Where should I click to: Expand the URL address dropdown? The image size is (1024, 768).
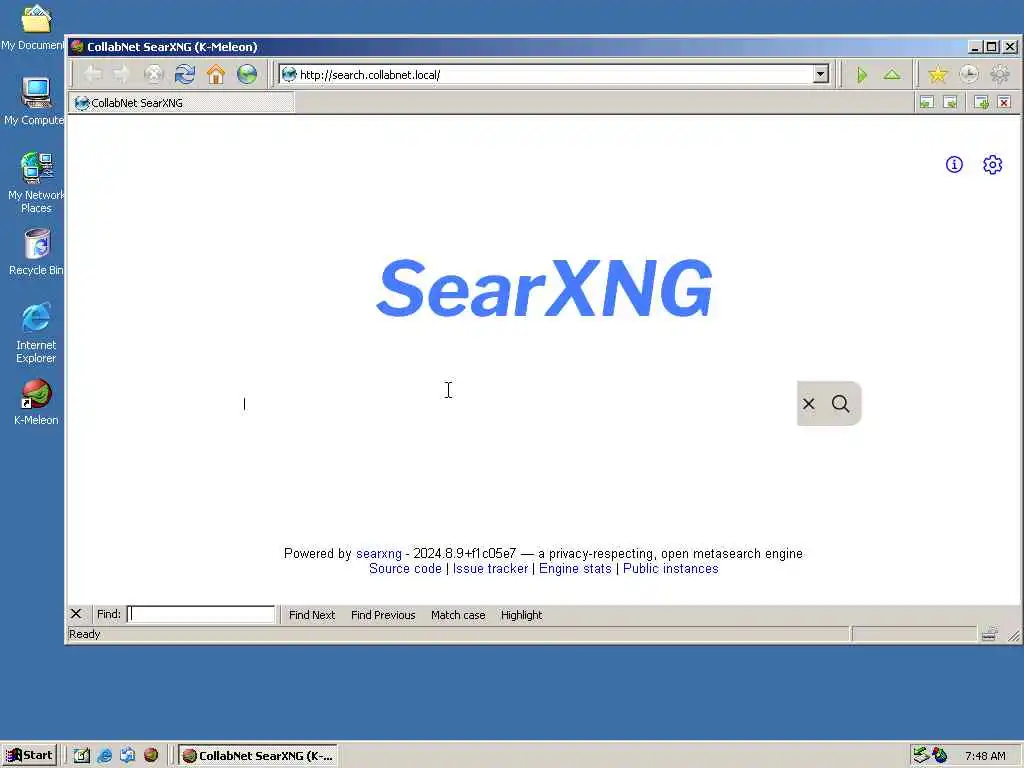[x=821, y=74]
